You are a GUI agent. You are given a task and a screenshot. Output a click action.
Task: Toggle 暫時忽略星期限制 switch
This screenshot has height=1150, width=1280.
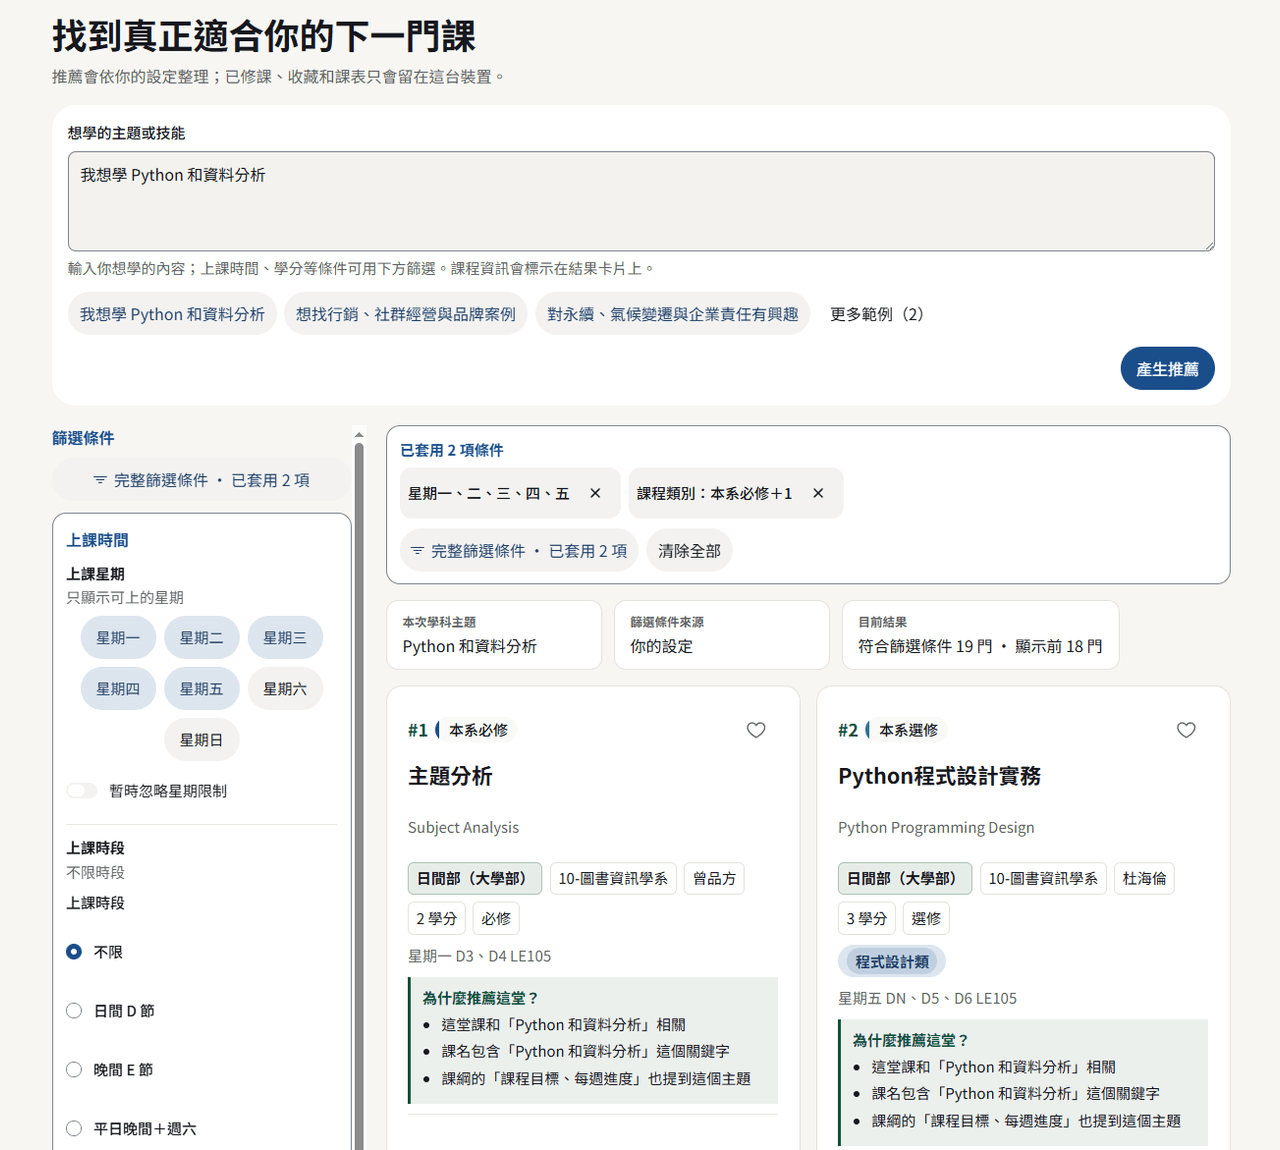pos(82,791)
